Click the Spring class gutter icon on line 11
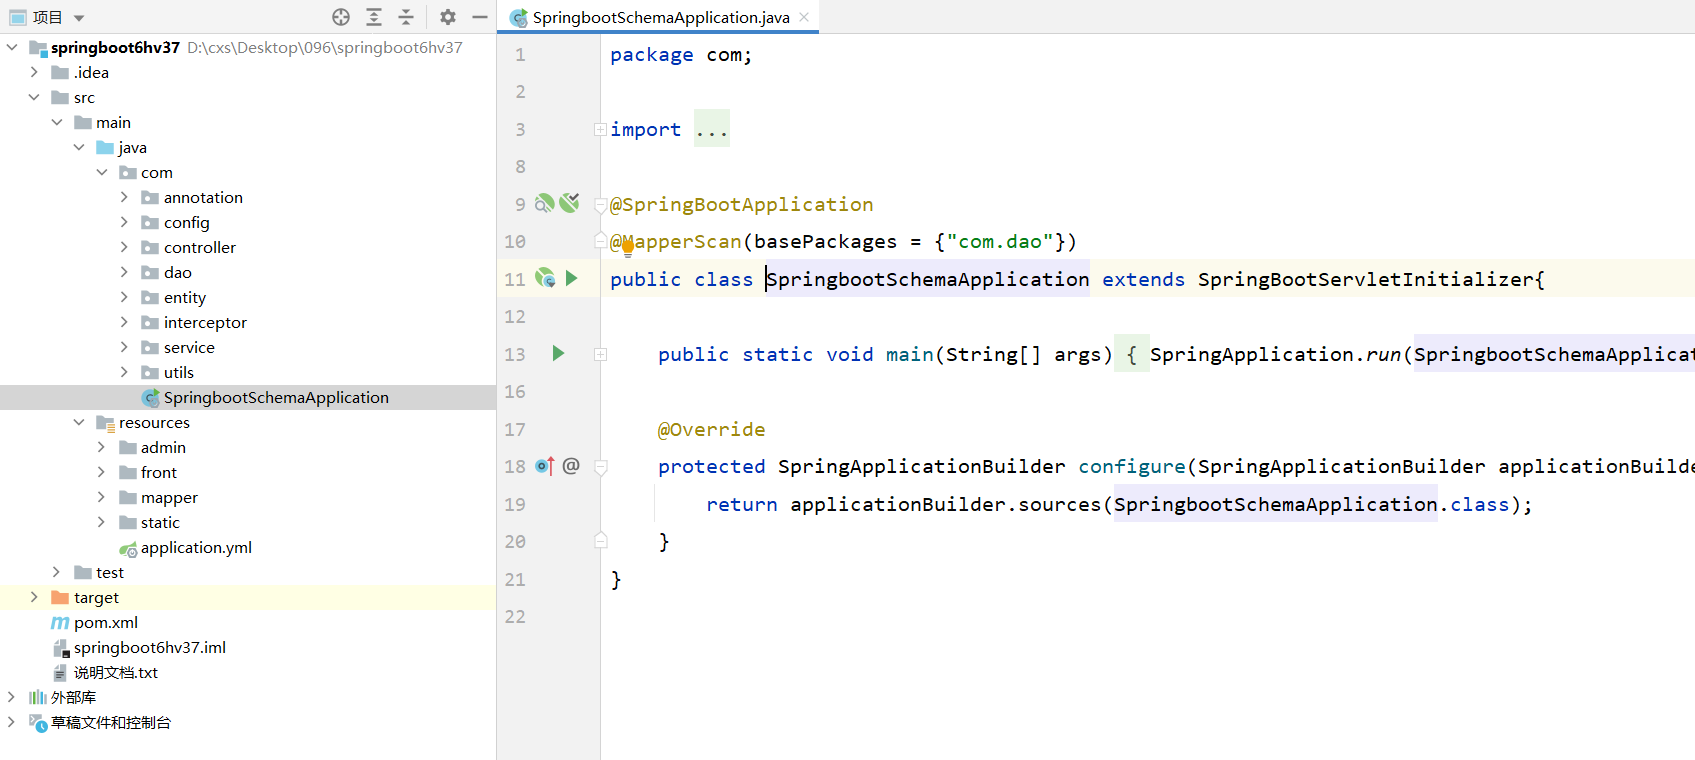The image size is (1695, 760). 545,278
